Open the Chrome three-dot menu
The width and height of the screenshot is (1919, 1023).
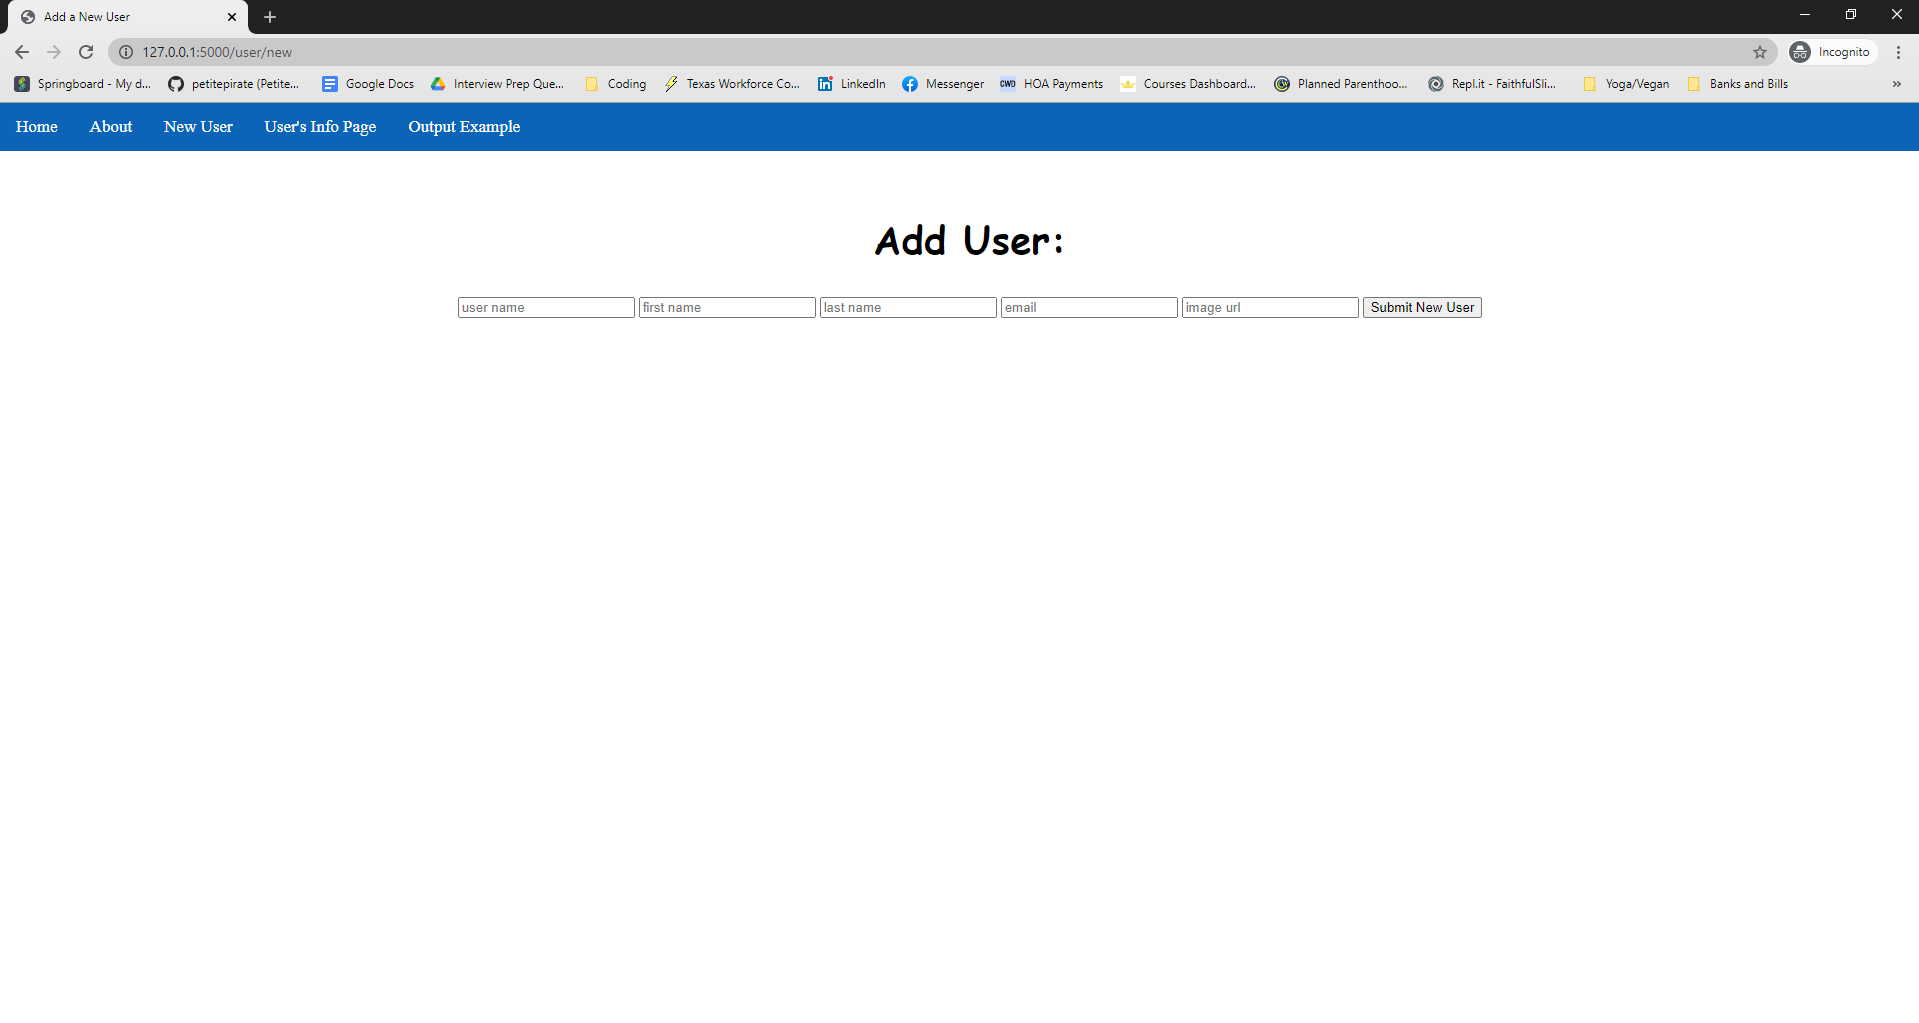coord(1898,52)
